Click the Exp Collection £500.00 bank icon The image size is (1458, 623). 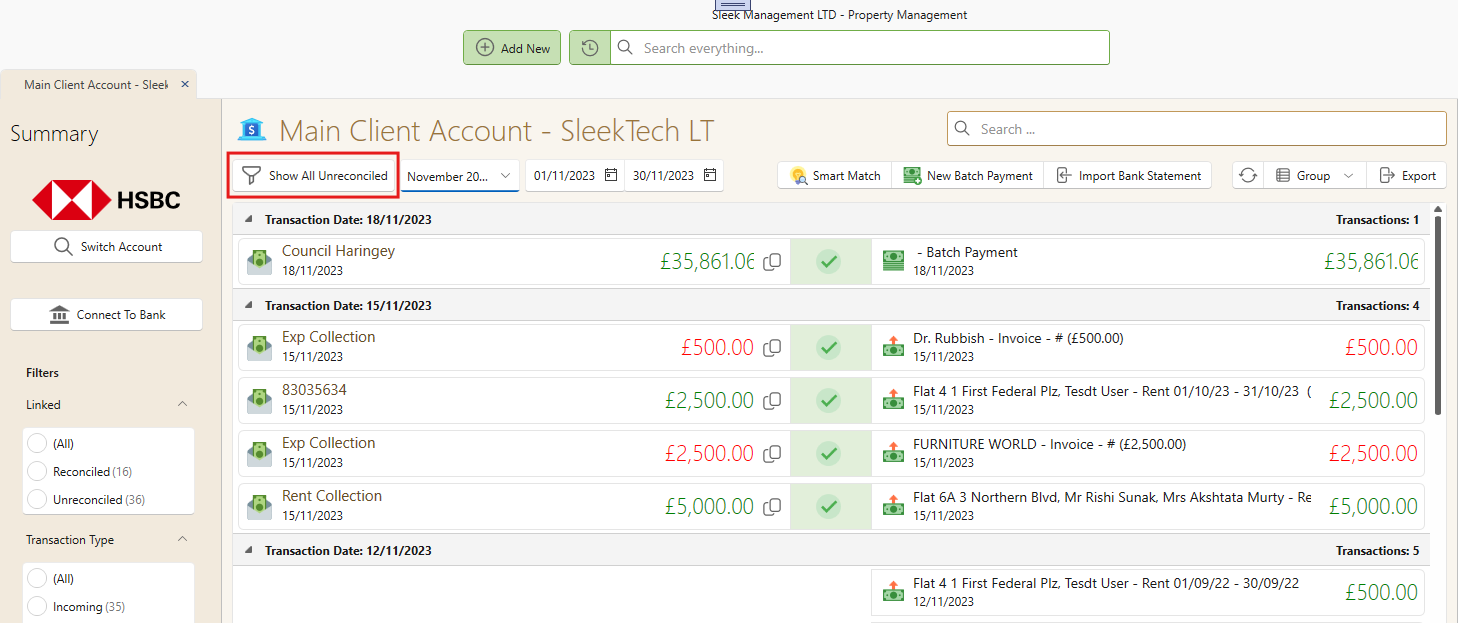[x=260, y=348]
